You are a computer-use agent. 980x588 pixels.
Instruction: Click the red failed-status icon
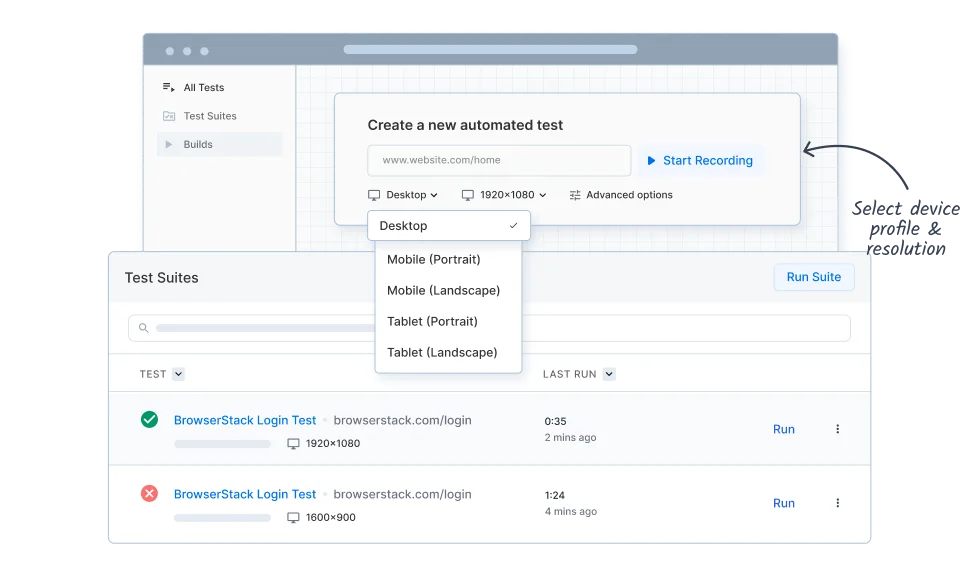pos(150,494)
